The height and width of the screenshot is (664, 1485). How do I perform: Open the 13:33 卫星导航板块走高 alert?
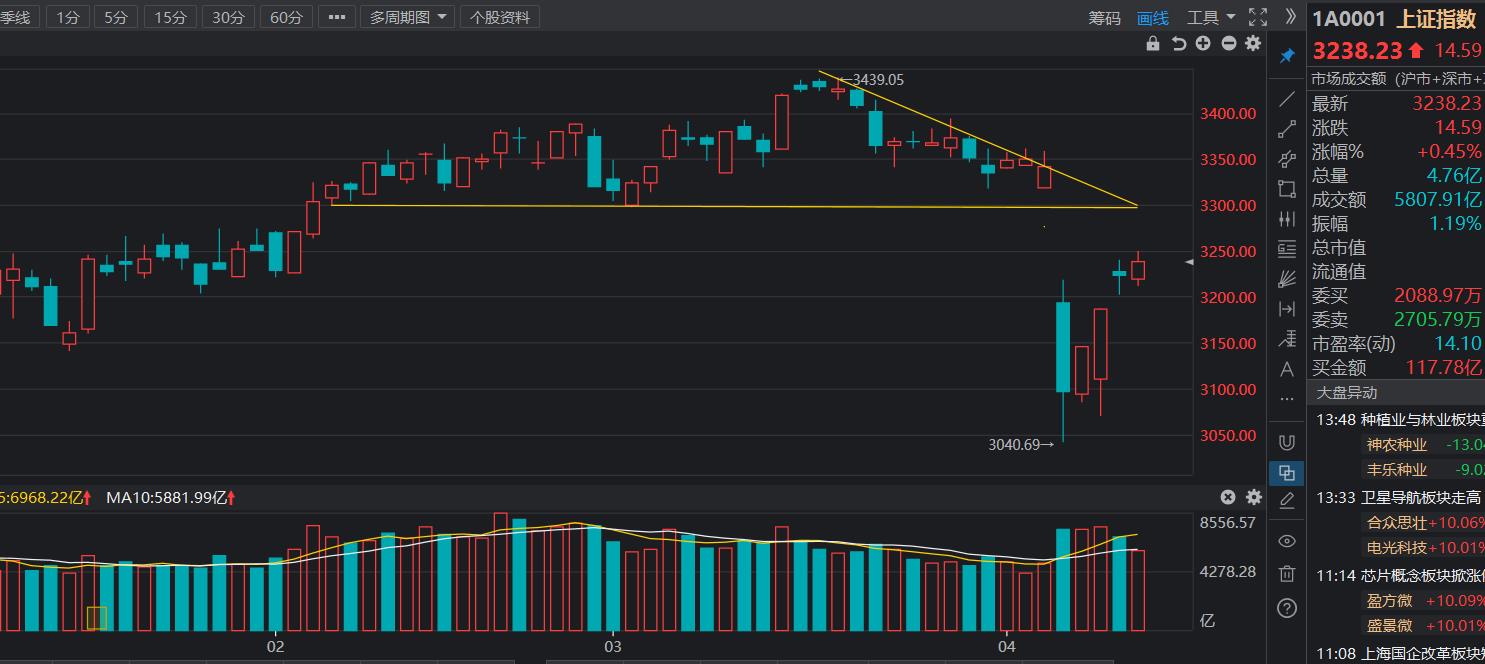pos(1400,497)
